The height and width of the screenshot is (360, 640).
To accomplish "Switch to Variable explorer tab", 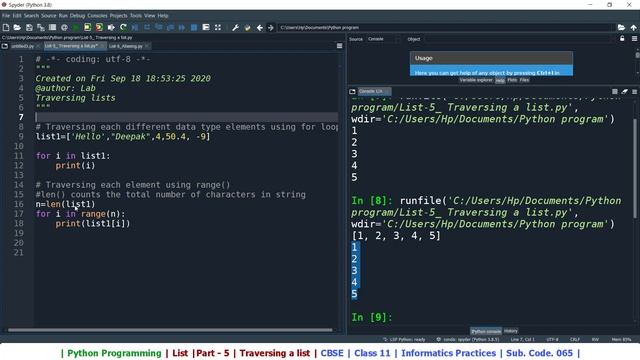I will click(x=476, y=80).
